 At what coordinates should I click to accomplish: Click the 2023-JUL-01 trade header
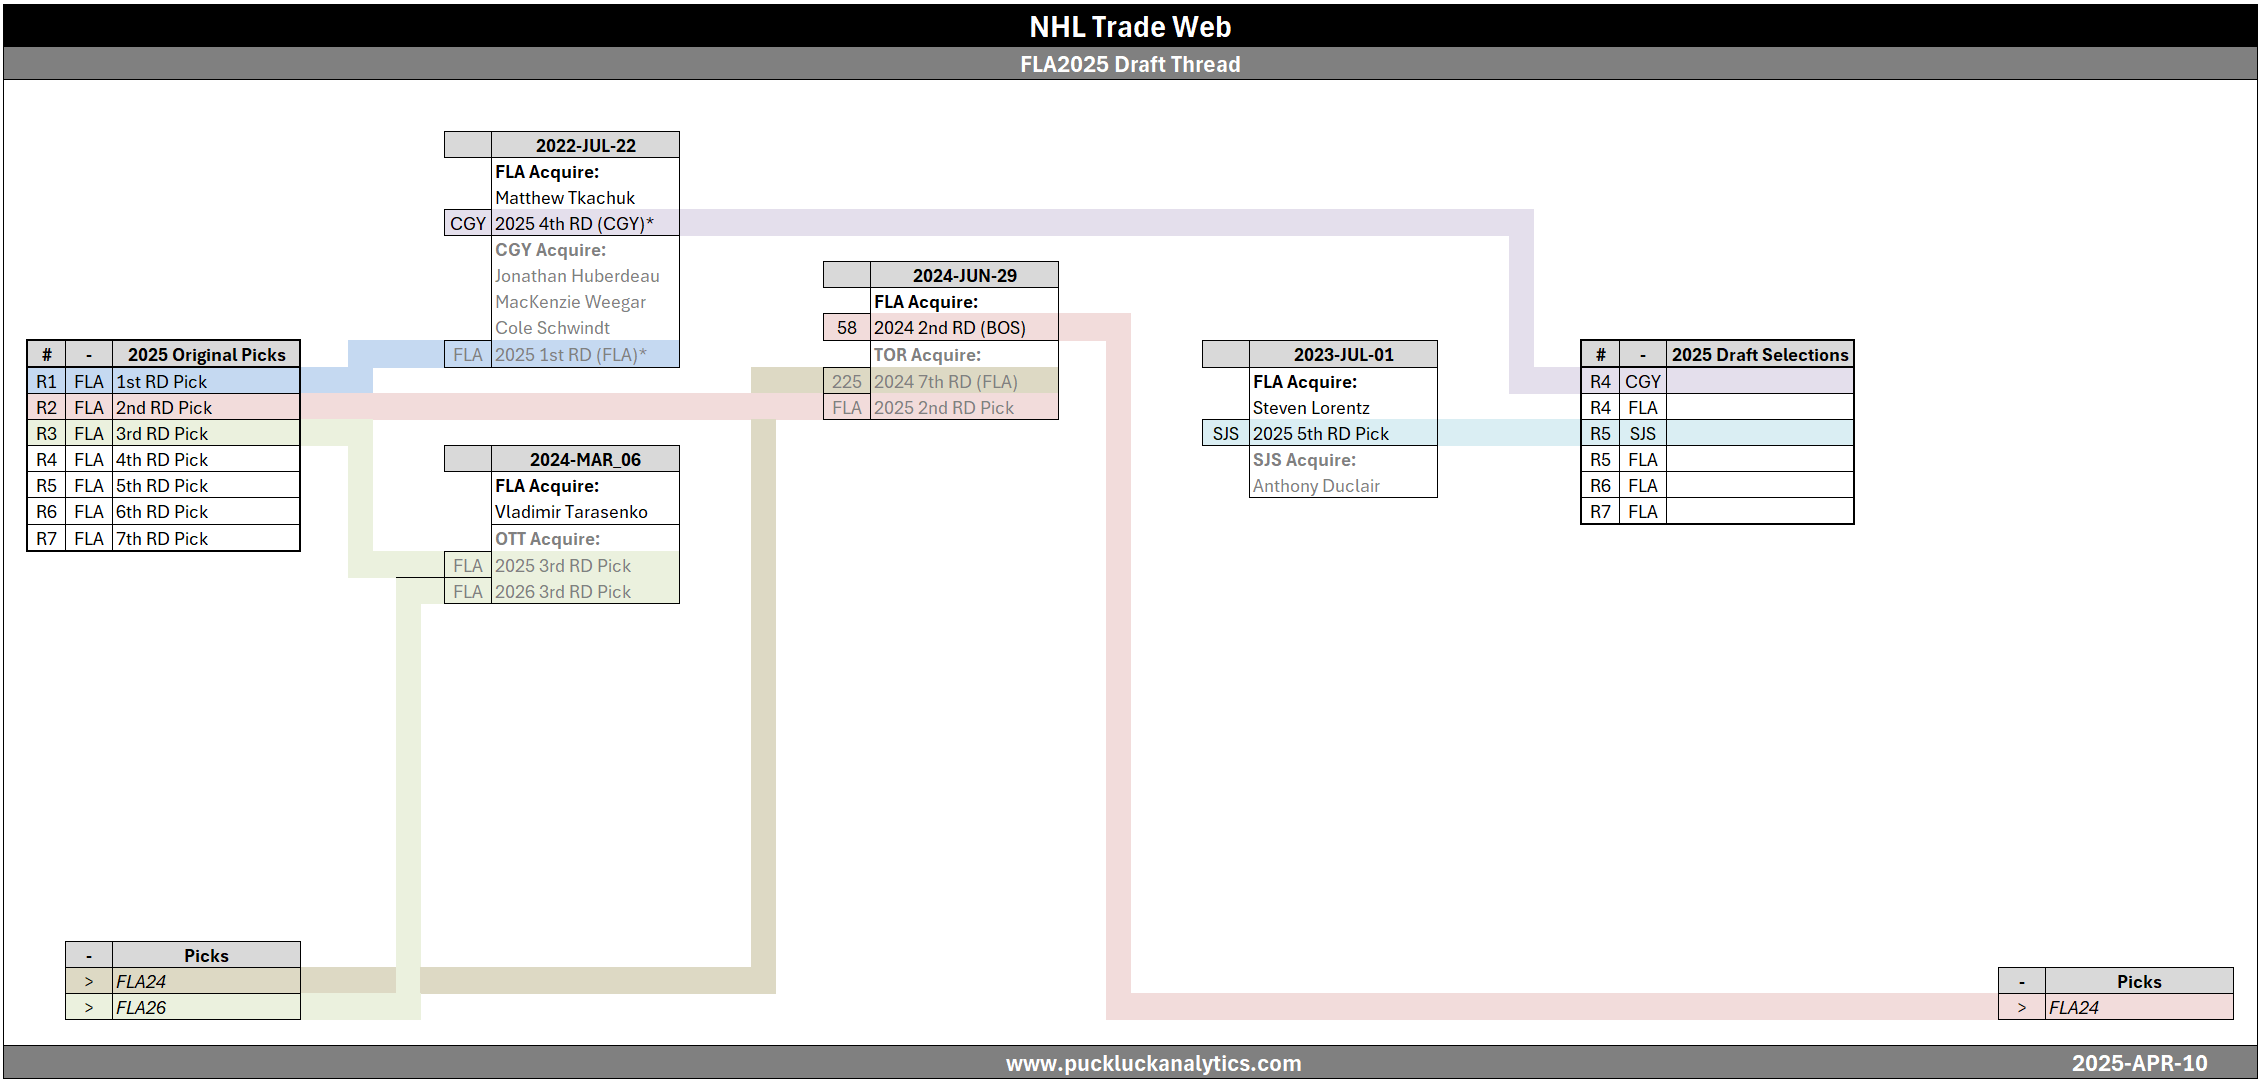pyautogui.click(x=1343, y=354)
